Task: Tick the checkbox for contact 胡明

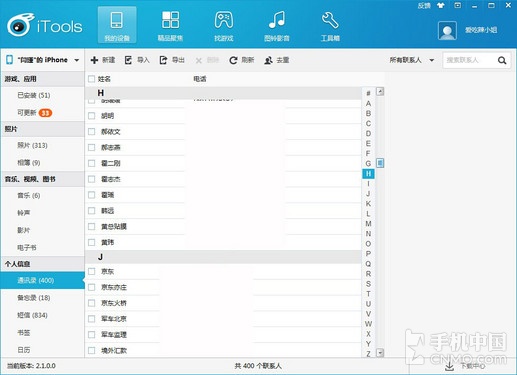Action: [91, 116]
